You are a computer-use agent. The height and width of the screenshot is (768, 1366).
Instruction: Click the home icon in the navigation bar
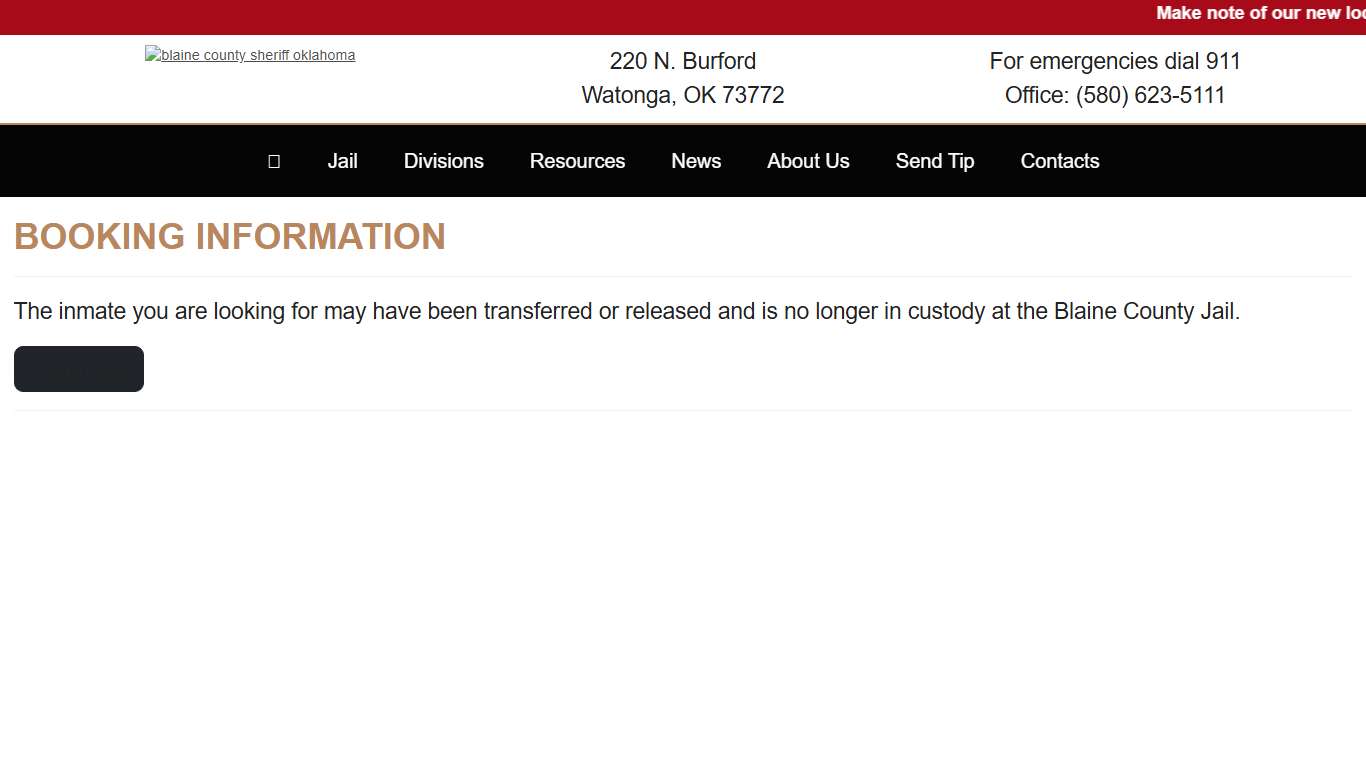[274, 161]
